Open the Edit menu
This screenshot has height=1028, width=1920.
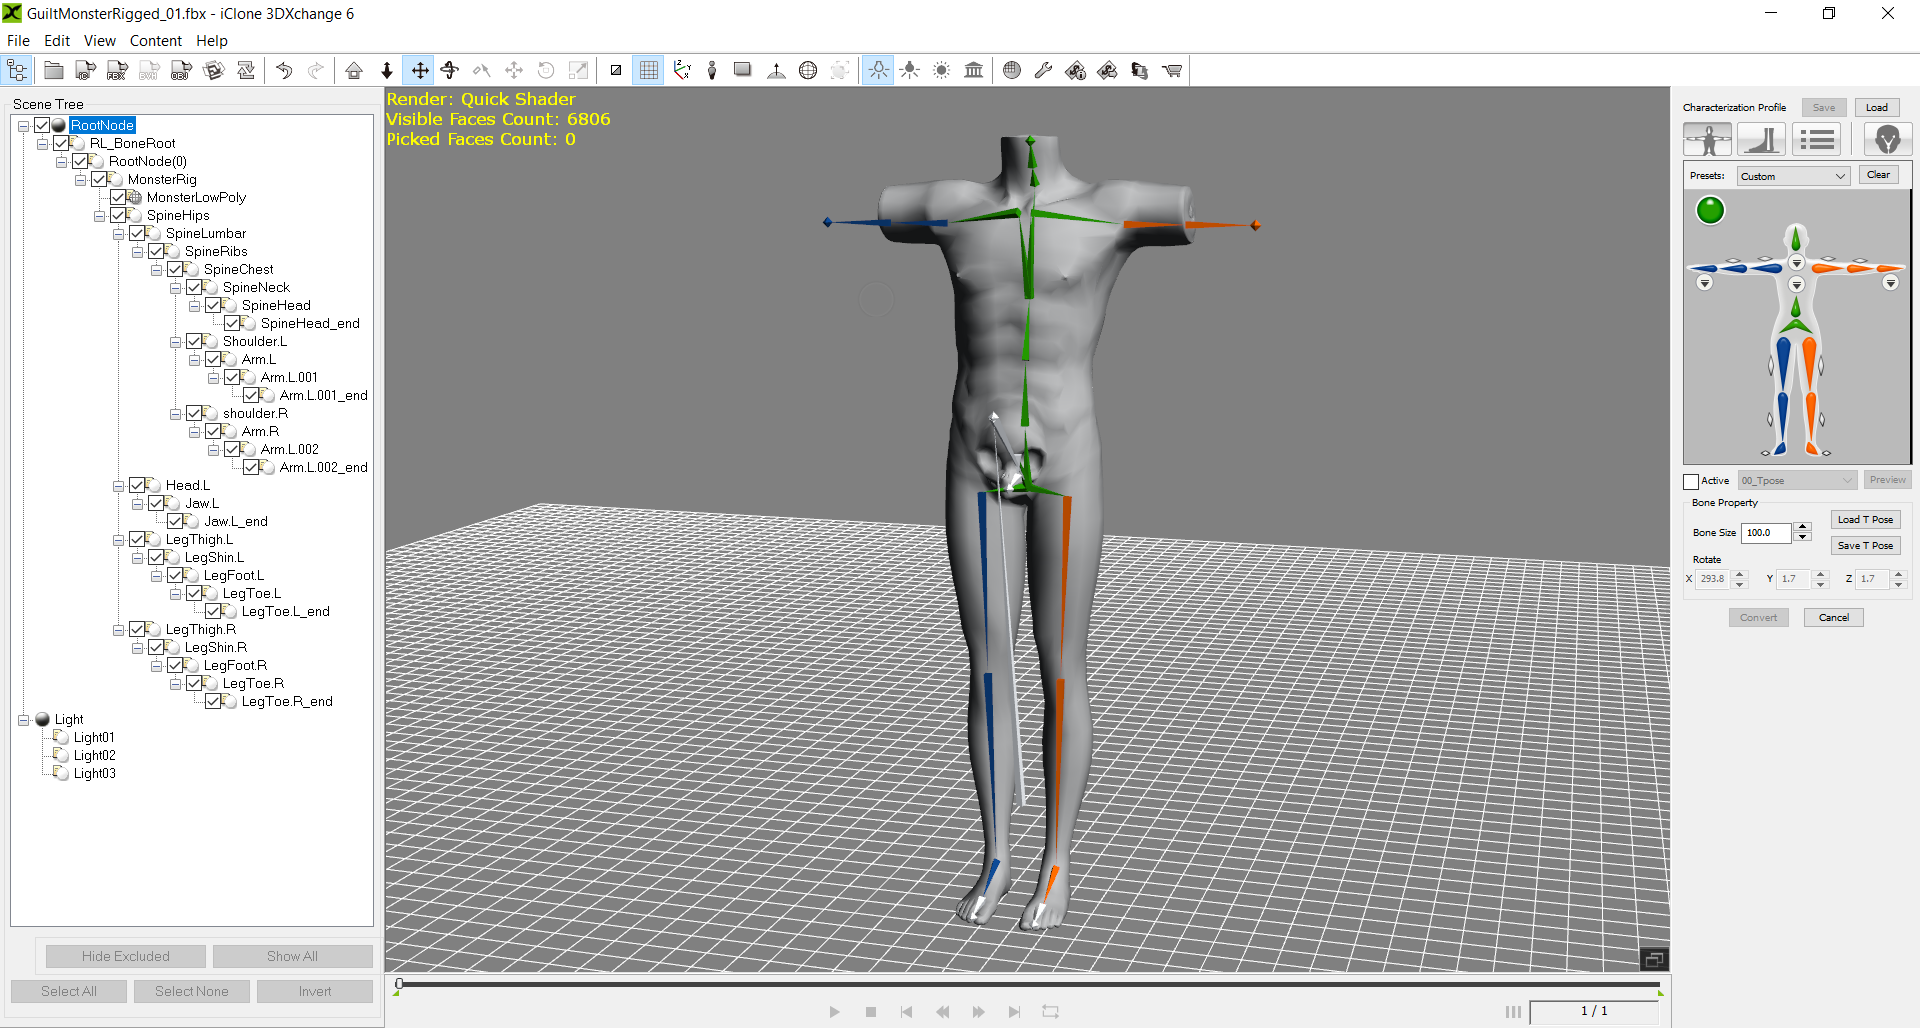click(x=57, y=41)
